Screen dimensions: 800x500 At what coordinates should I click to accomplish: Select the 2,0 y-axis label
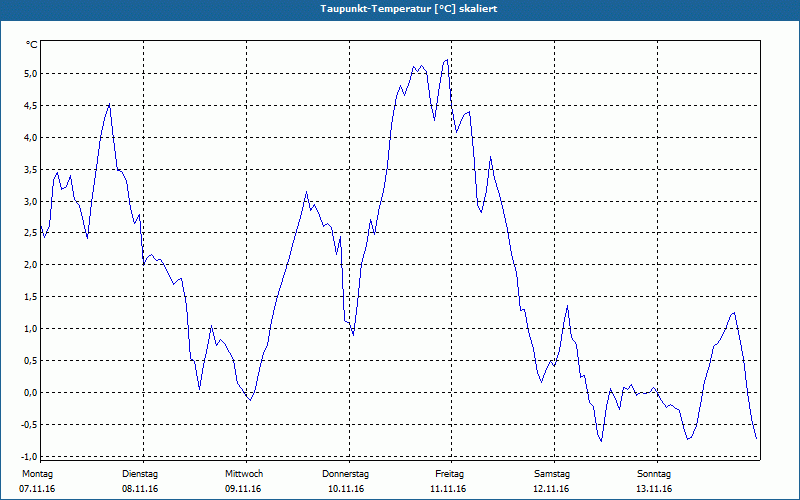click(30, 265)
